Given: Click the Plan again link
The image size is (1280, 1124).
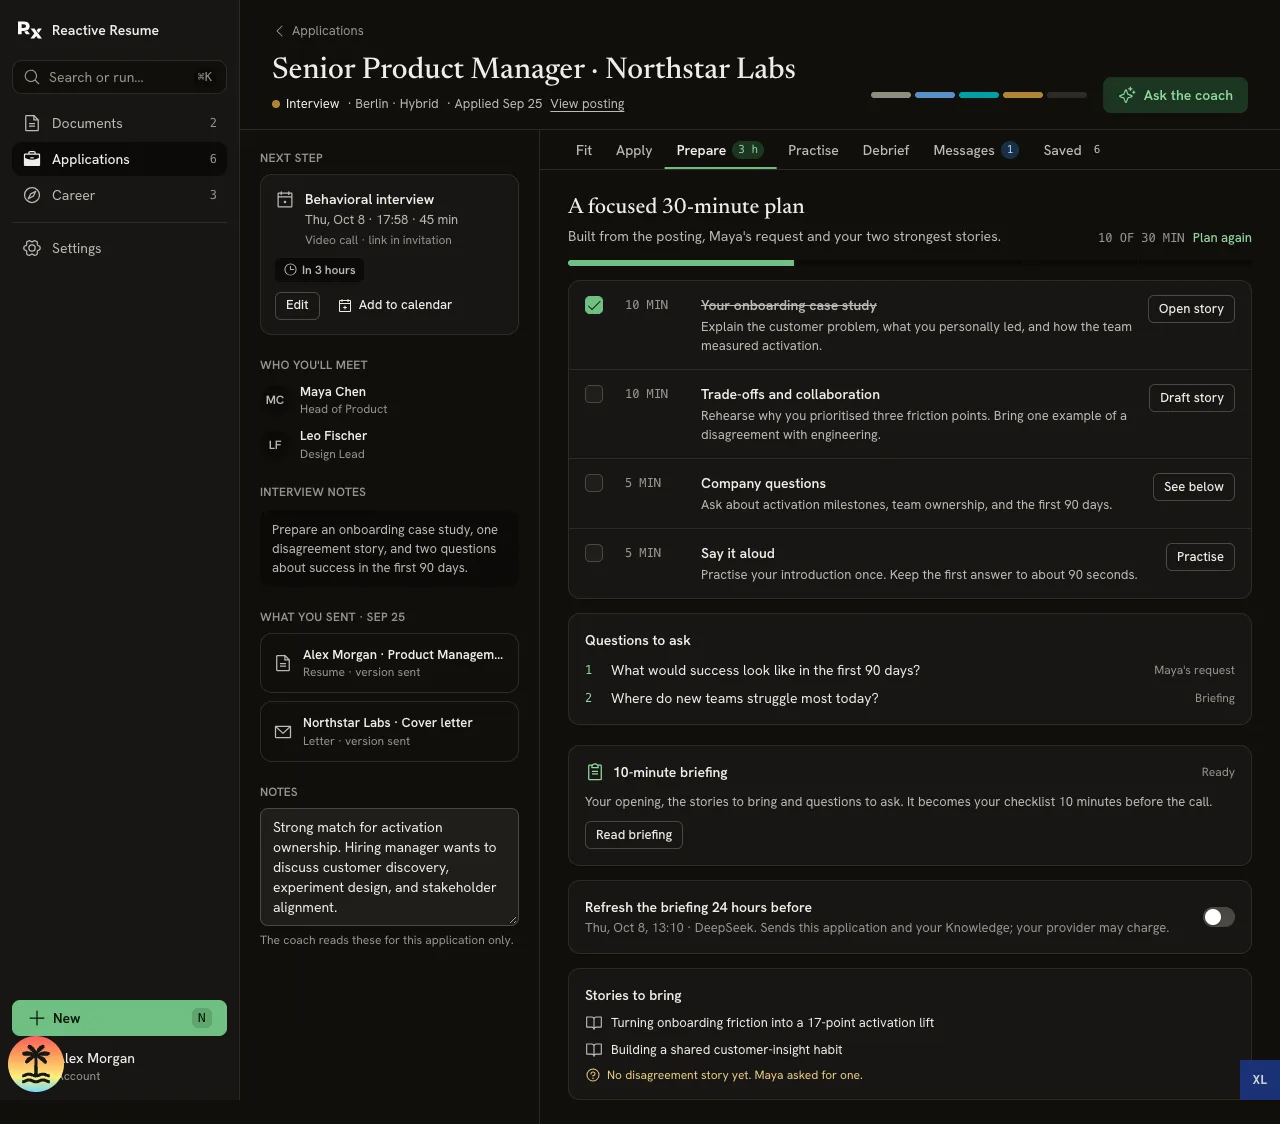Looking at the screenshot, I should pos(1222,238).
